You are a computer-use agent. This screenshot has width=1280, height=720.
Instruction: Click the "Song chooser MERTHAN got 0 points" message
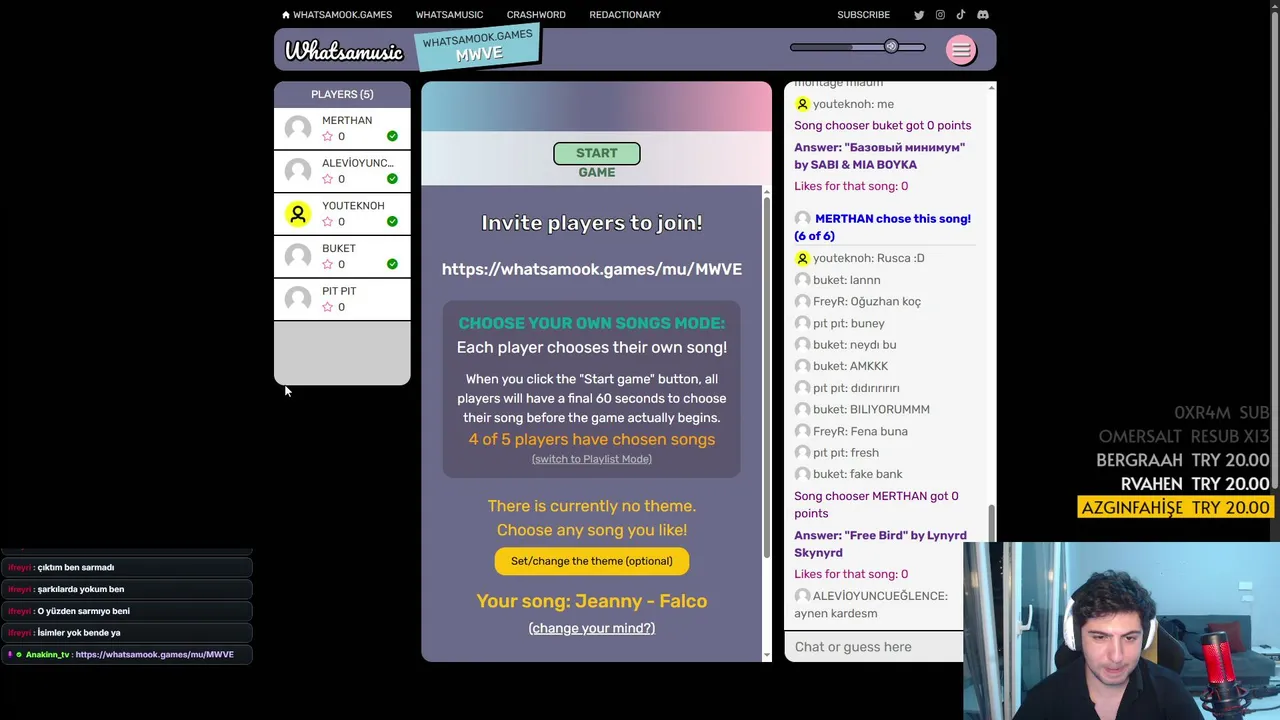(876, 505)
